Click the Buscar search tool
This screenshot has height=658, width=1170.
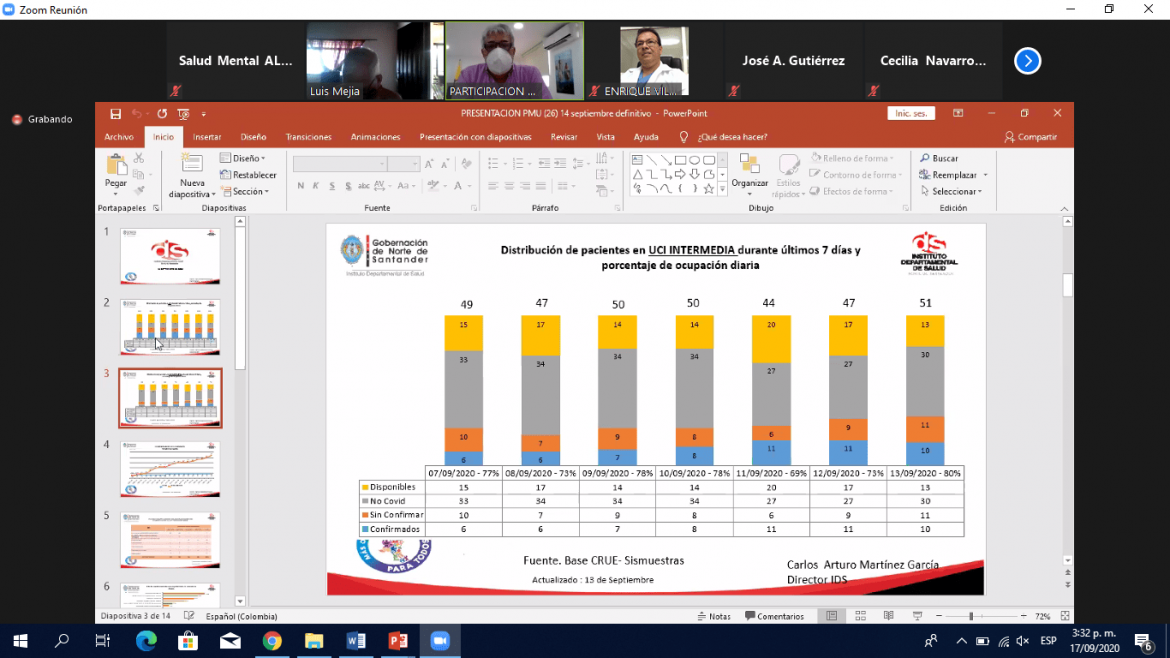point(939,158)
